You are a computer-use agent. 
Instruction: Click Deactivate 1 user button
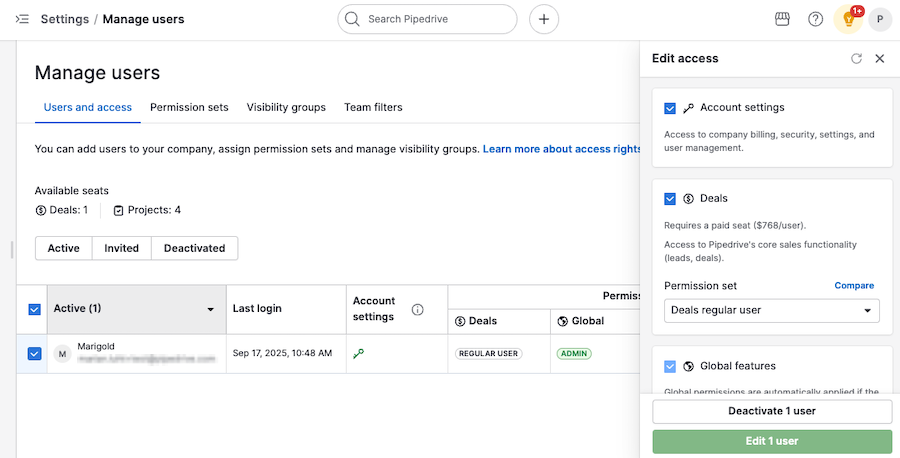click(772, 411)
